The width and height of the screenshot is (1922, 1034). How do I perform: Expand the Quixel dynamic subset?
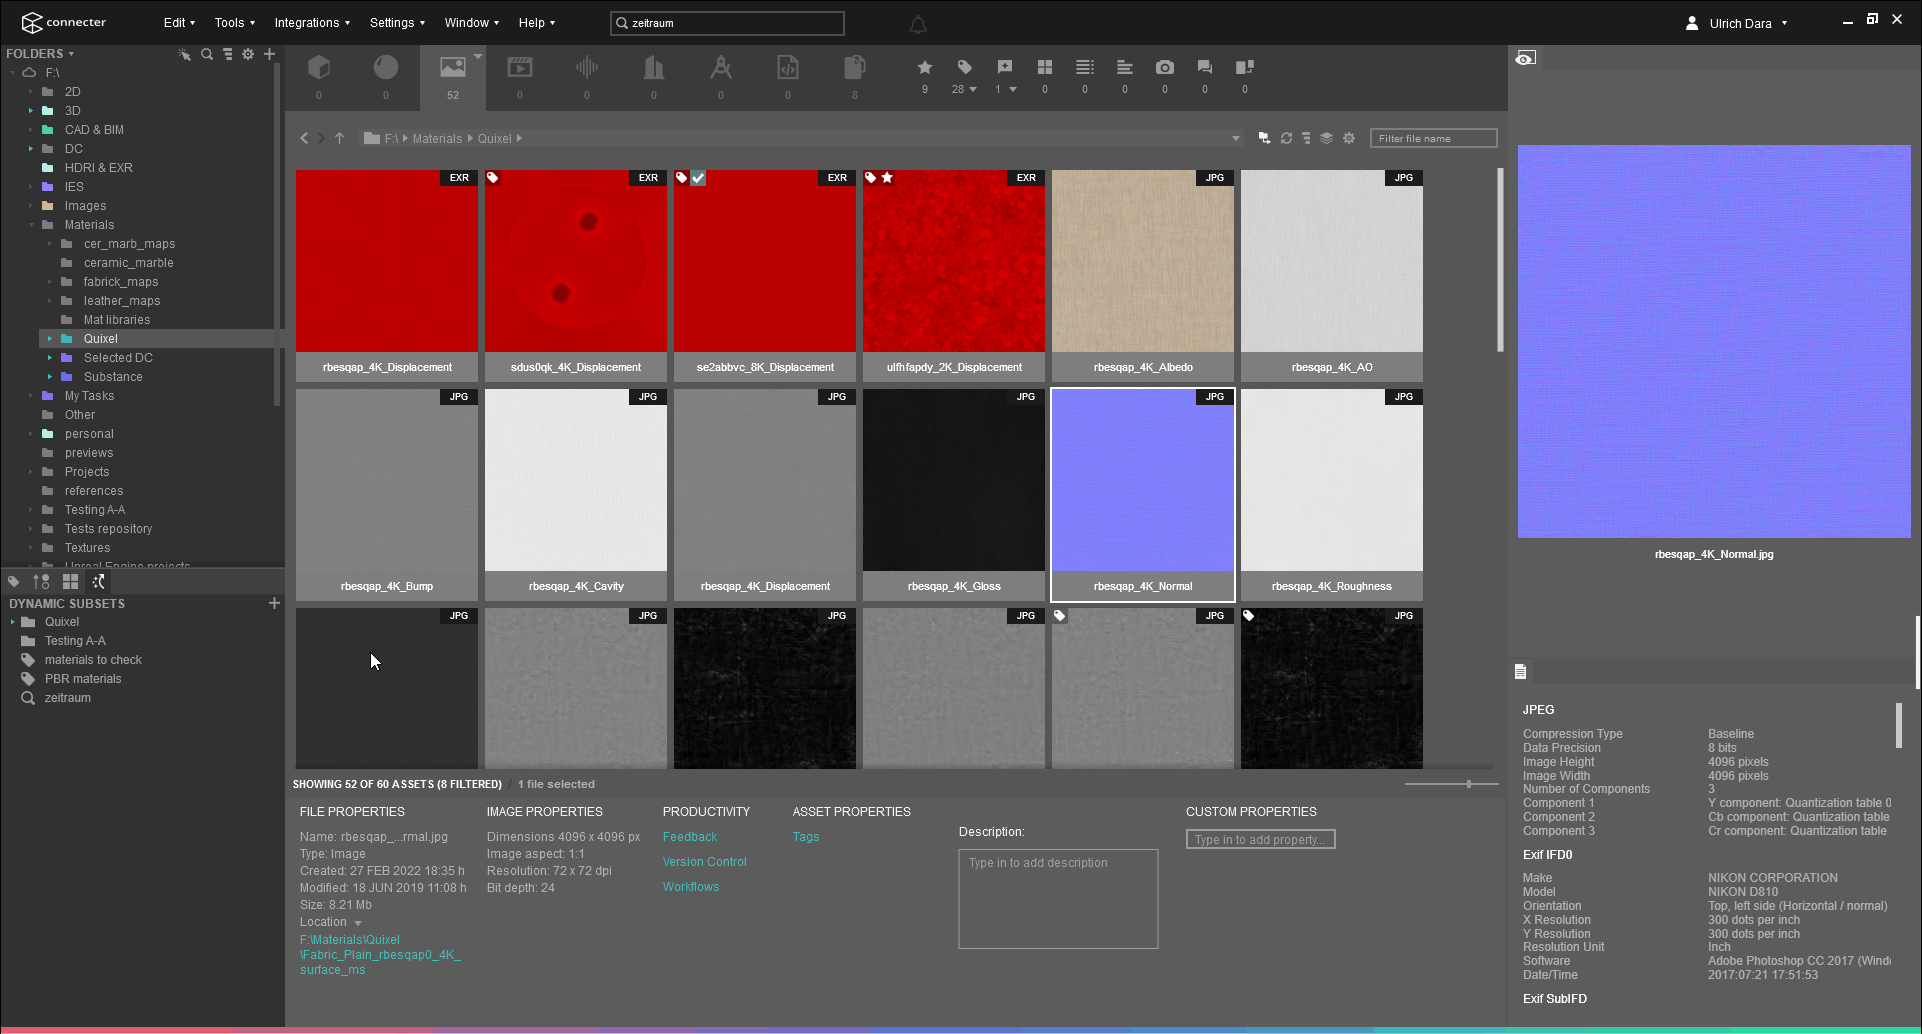[x=13, y=622]
